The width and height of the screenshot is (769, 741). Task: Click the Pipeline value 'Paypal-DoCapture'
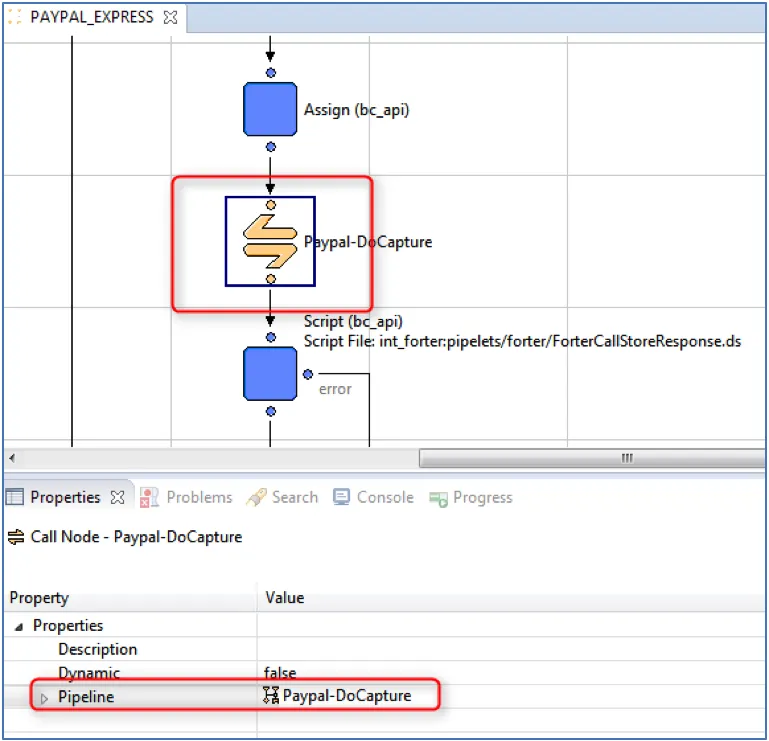(347, 695)
